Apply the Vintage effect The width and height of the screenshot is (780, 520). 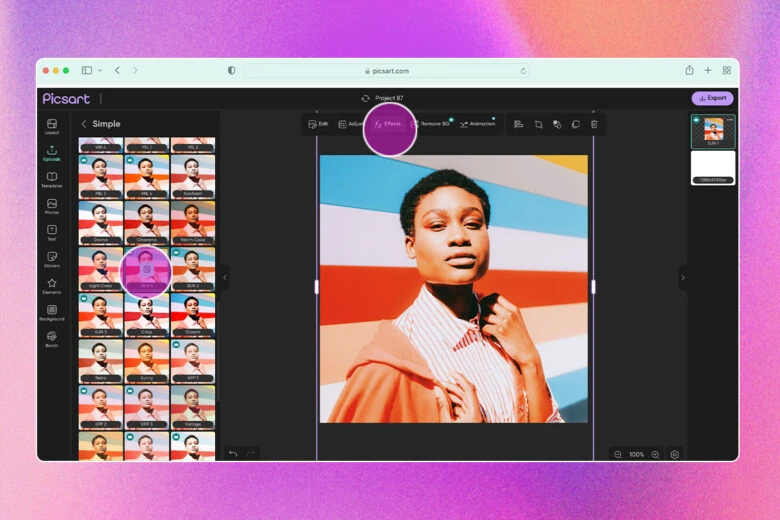pyautogui.click(x=193, y=408)
